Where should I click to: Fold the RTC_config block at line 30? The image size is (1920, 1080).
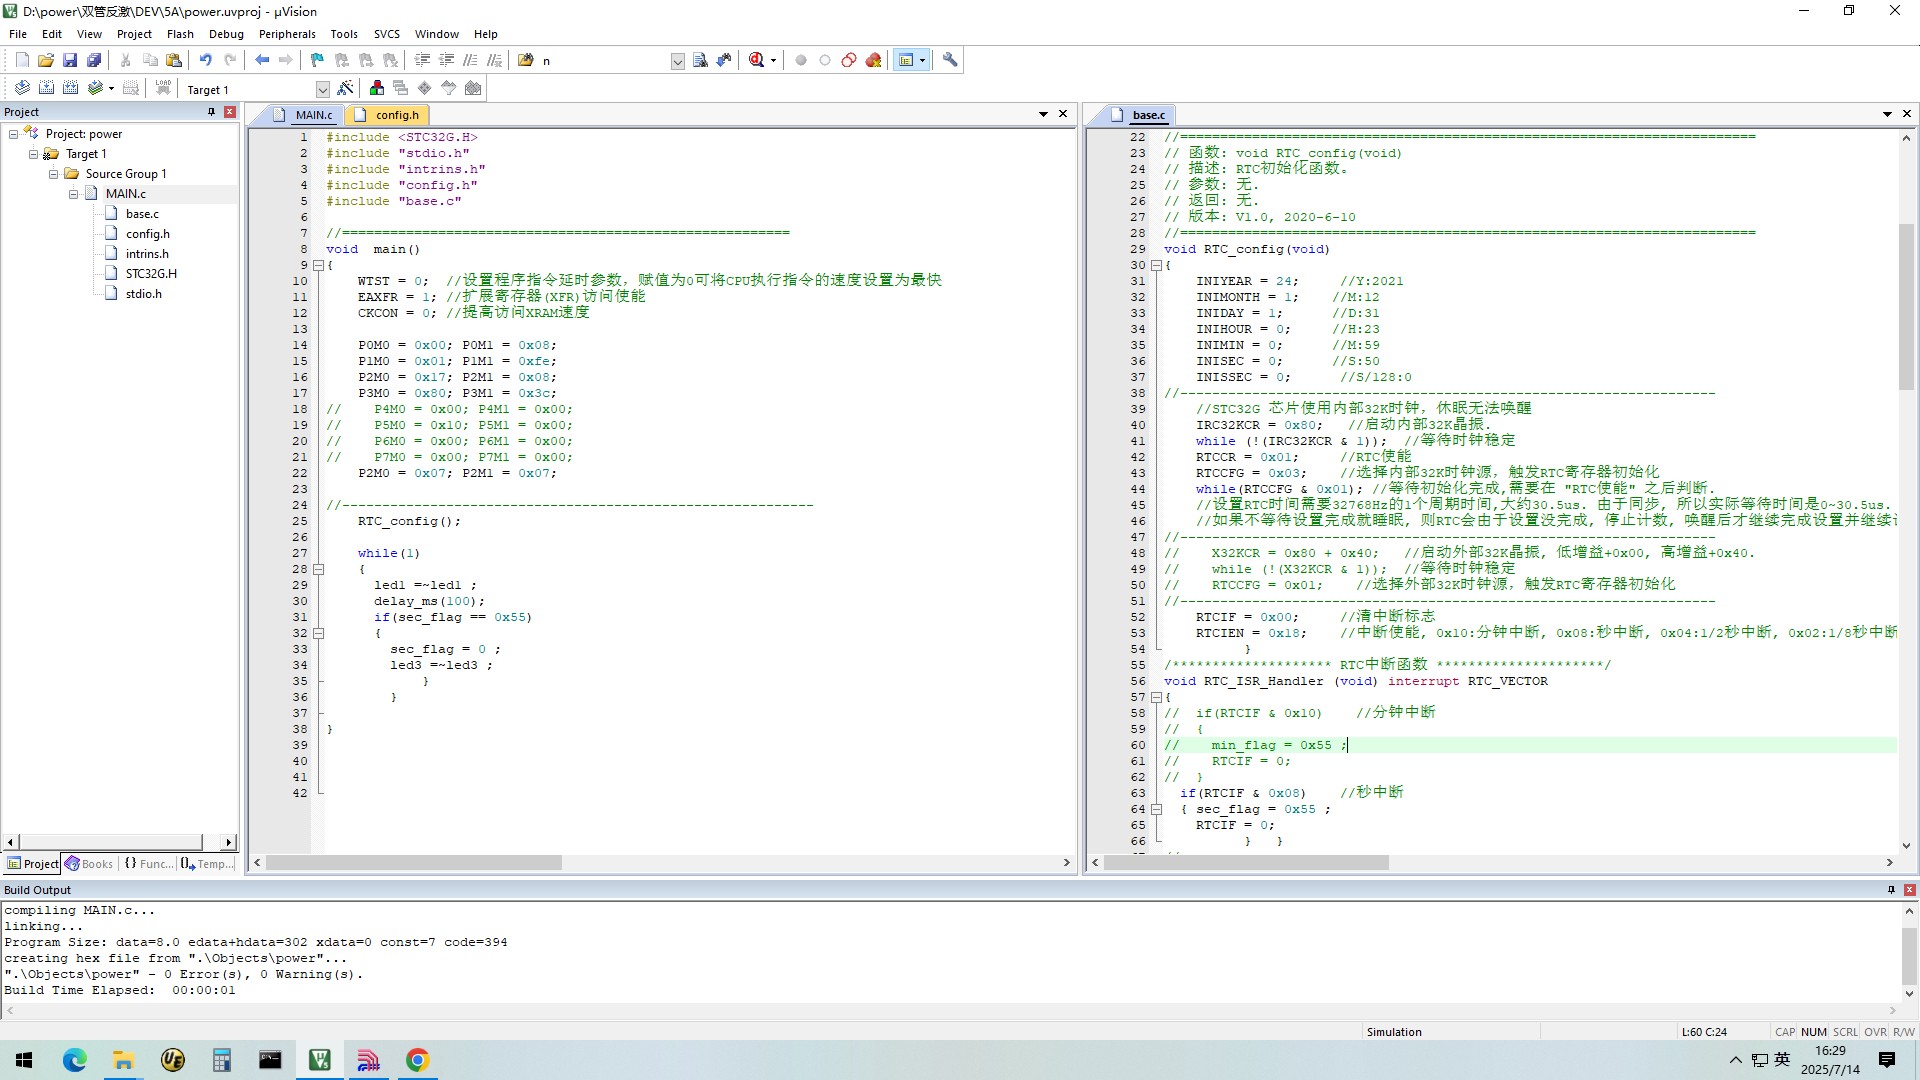pyautogui.click(x=1156, y=265)
